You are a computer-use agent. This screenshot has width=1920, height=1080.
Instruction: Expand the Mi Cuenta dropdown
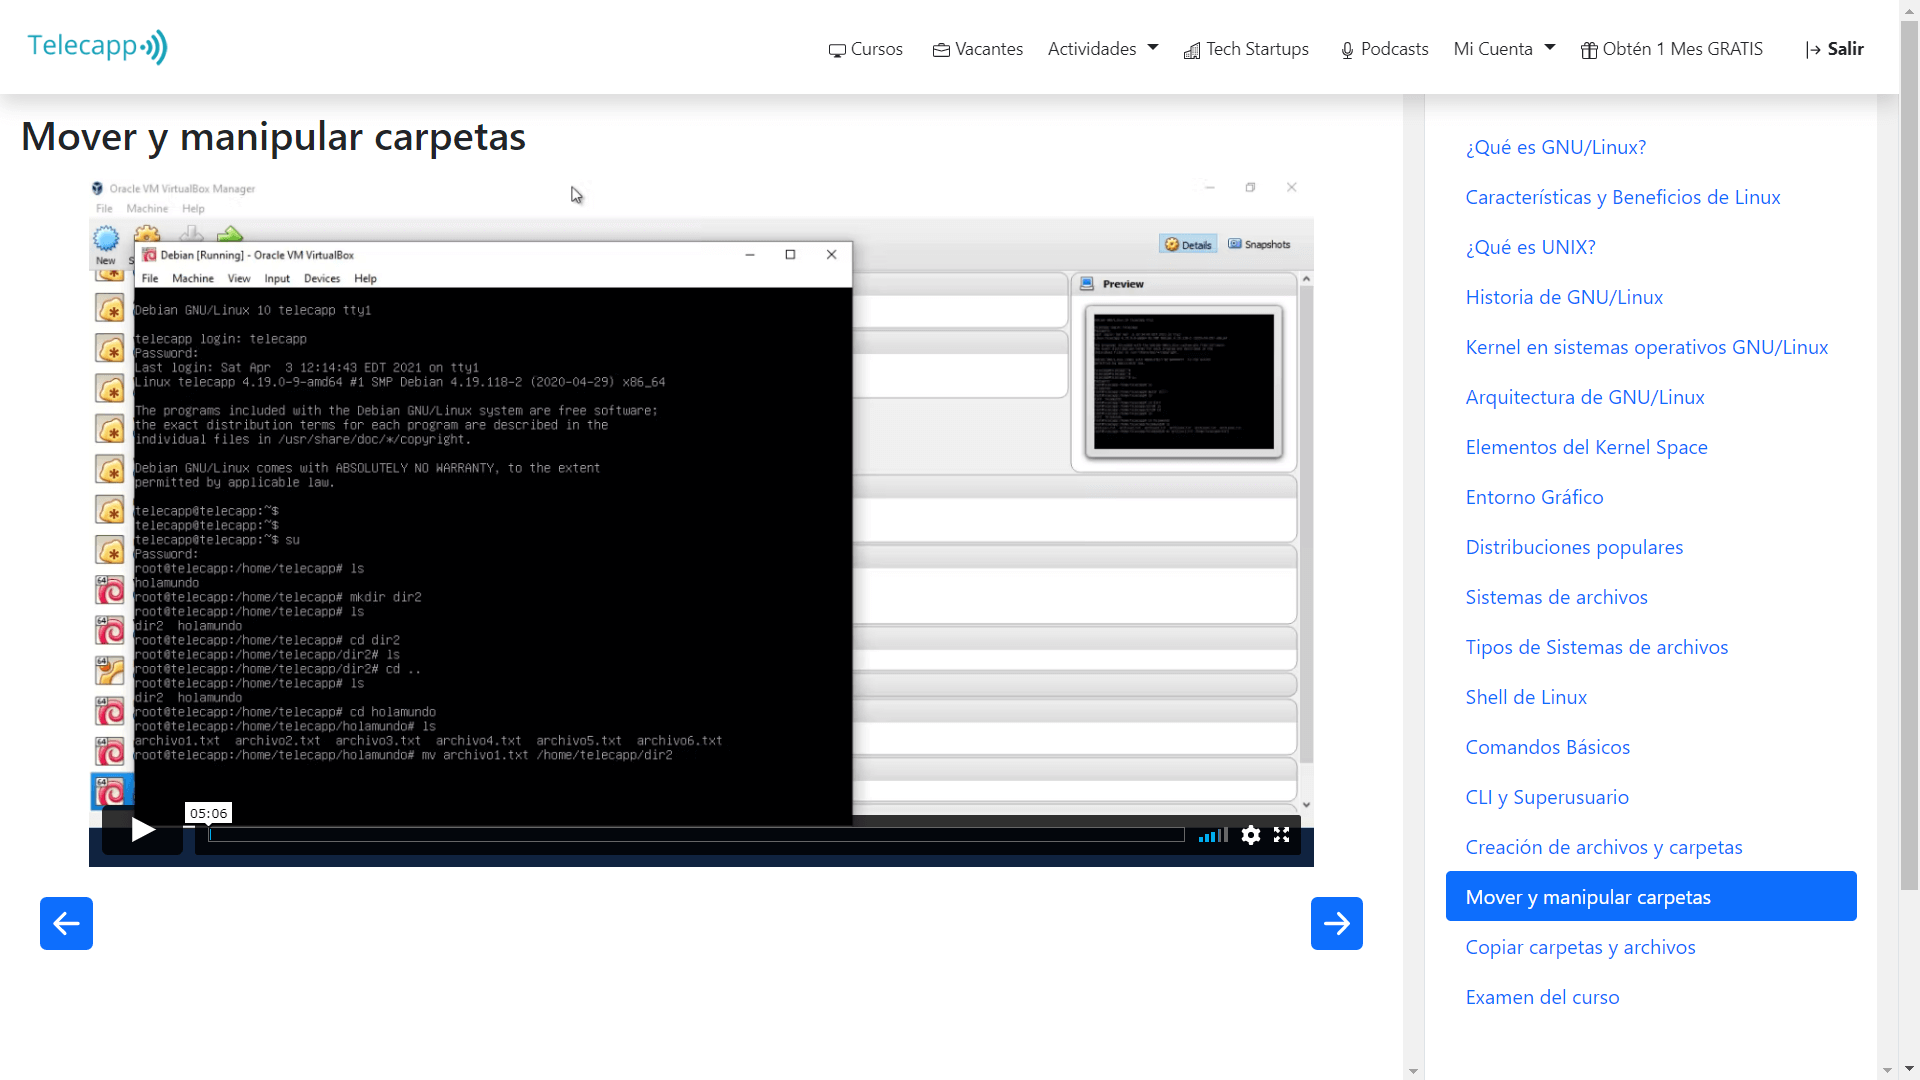click(1504, 49)
